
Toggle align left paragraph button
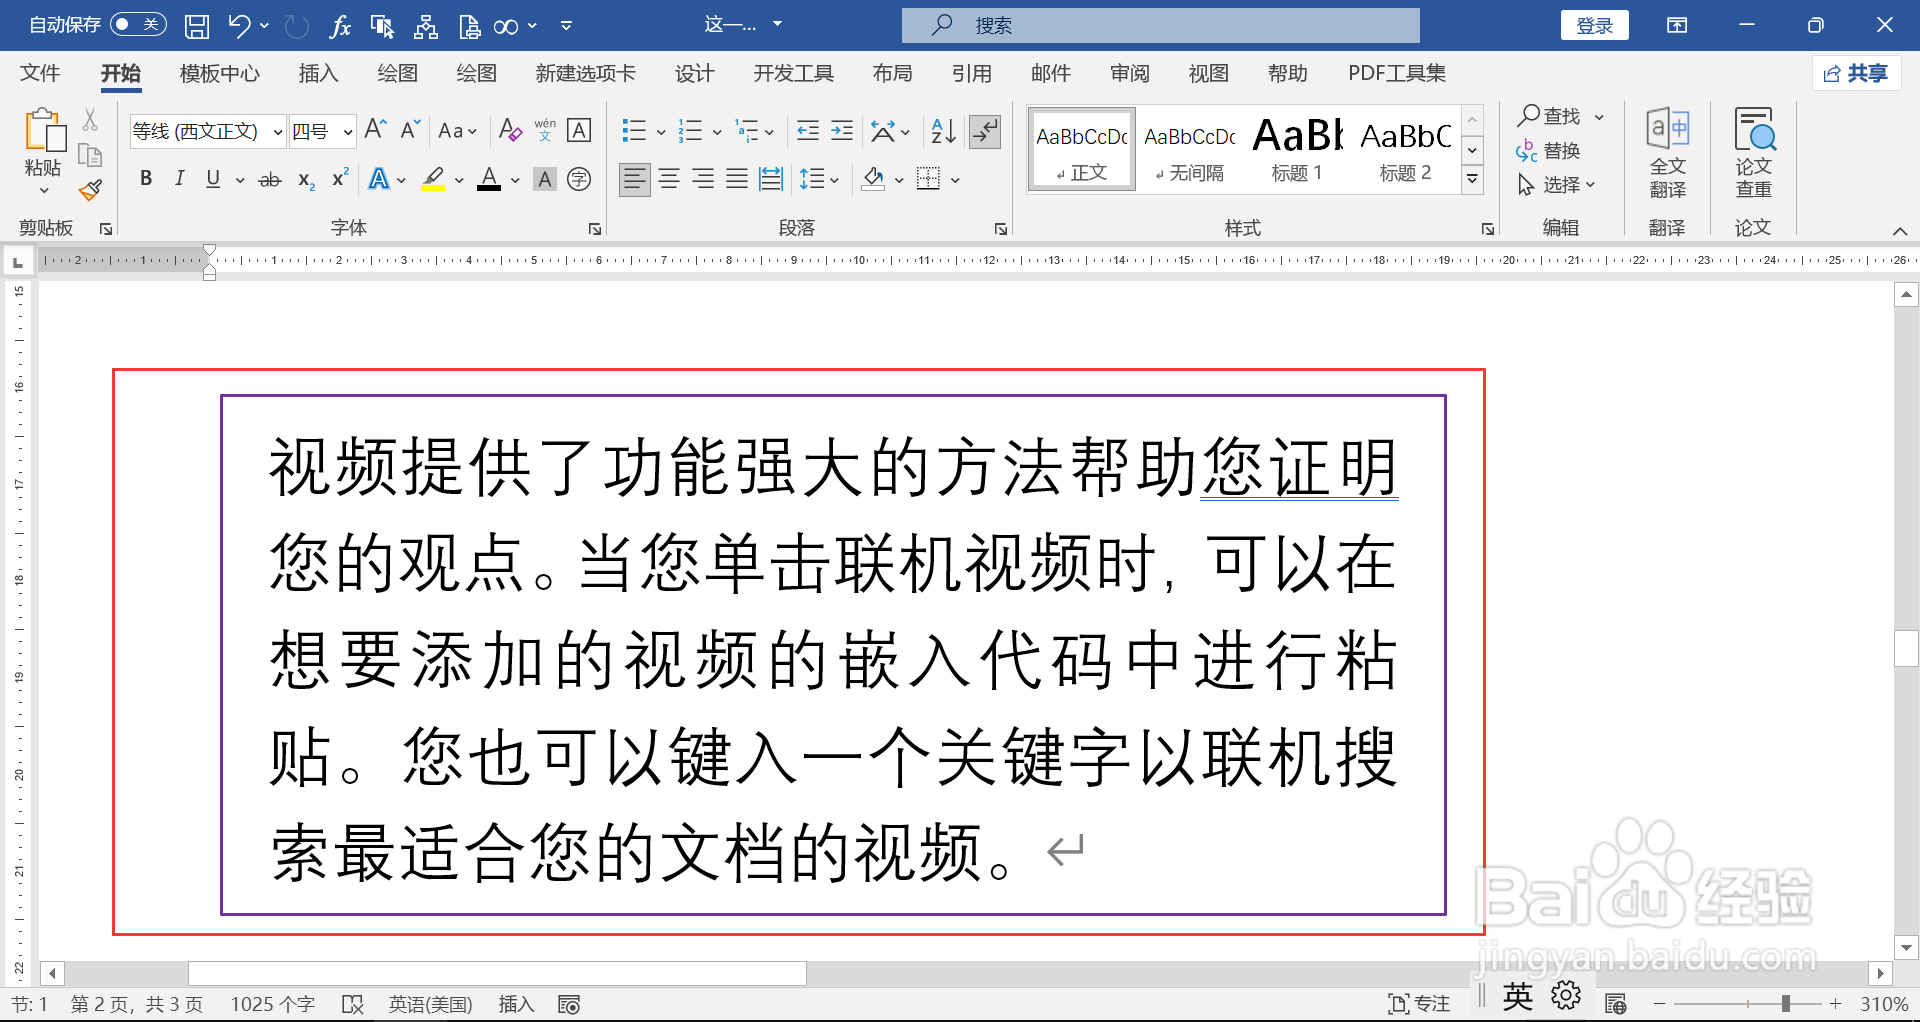click(x=634, y=179)
